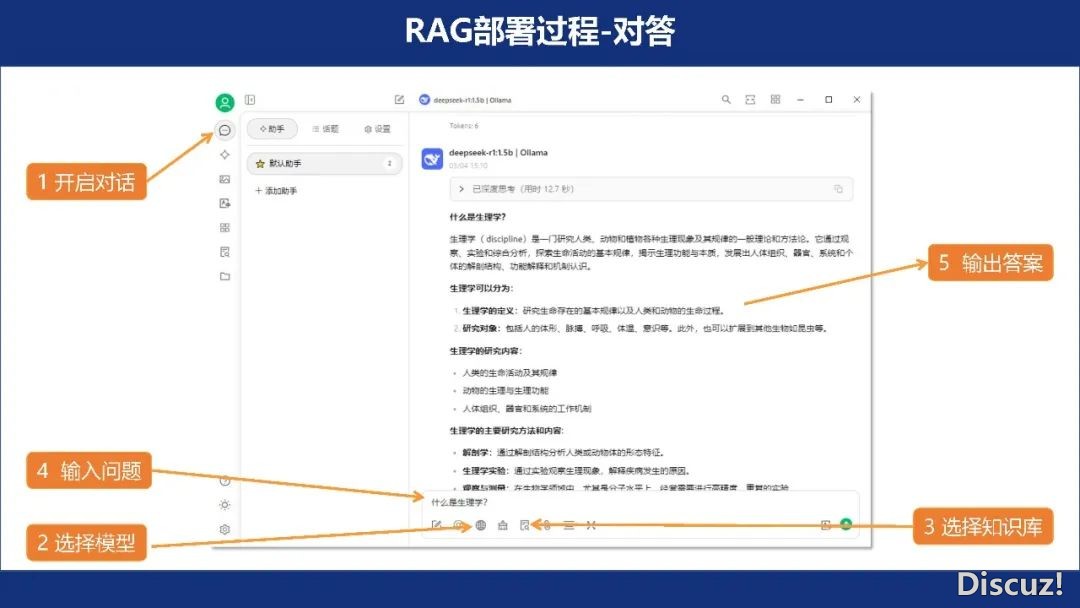Click the green user avatar icon
This screenshot has width=1080, height=608.
(225, 103)
